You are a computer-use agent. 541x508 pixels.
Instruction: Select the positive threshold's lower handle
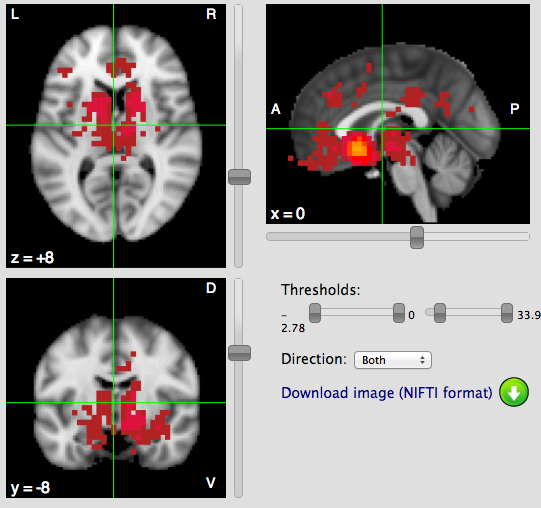(x=440, y=313)
